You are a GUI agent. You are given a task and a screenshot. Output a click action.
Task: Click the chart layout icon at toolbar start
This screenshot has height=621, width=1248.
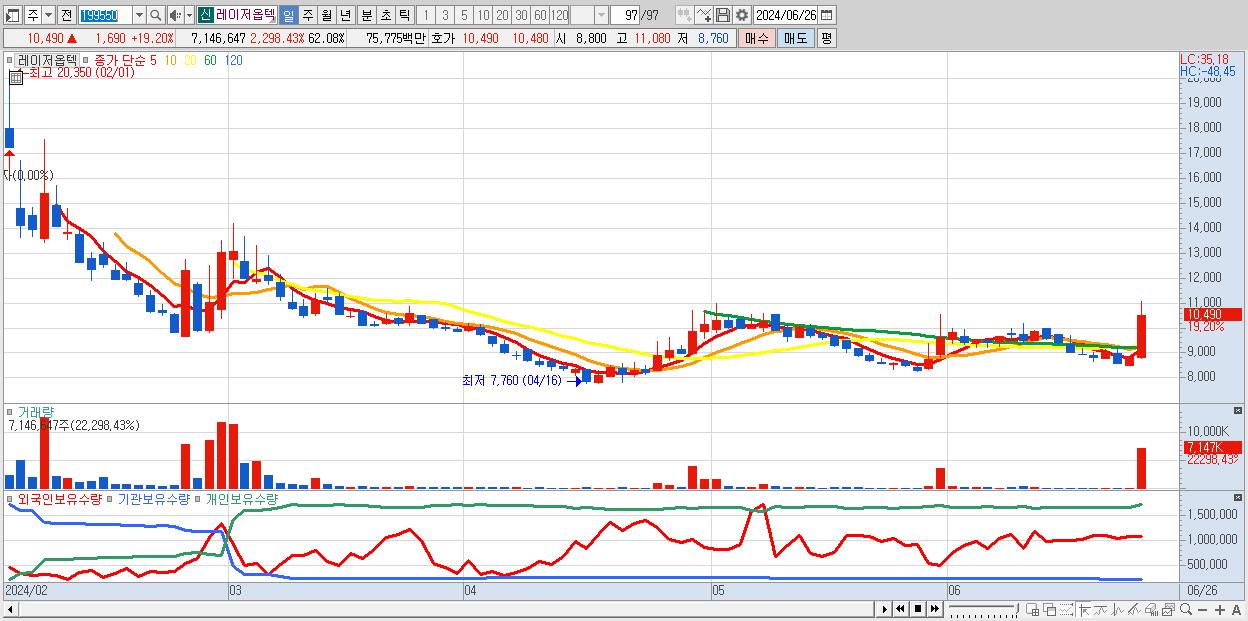[x=12, y=15]
